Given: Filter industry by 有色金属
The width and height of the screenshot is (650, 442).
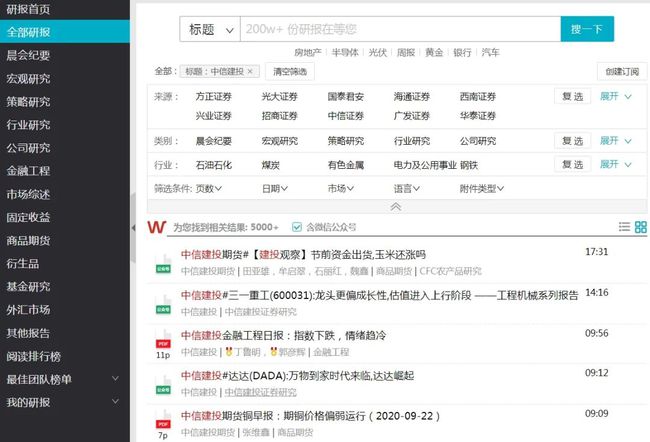Looking at the screenshot, I should [346, 165].
